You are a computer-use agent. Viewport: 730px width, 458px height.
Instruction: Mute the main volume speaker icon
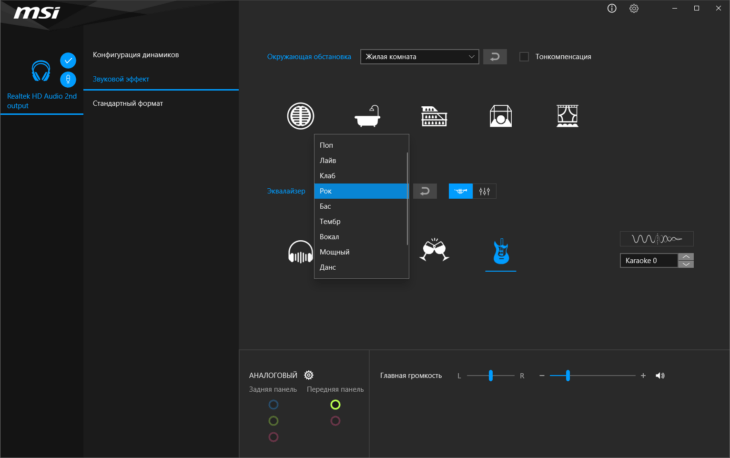660,376
